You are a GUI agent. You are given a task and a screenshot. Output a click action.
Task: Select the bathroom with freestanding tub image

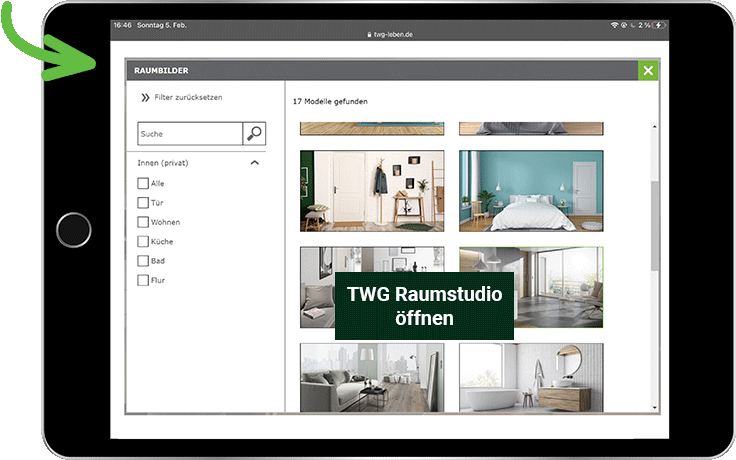point(531,377)
